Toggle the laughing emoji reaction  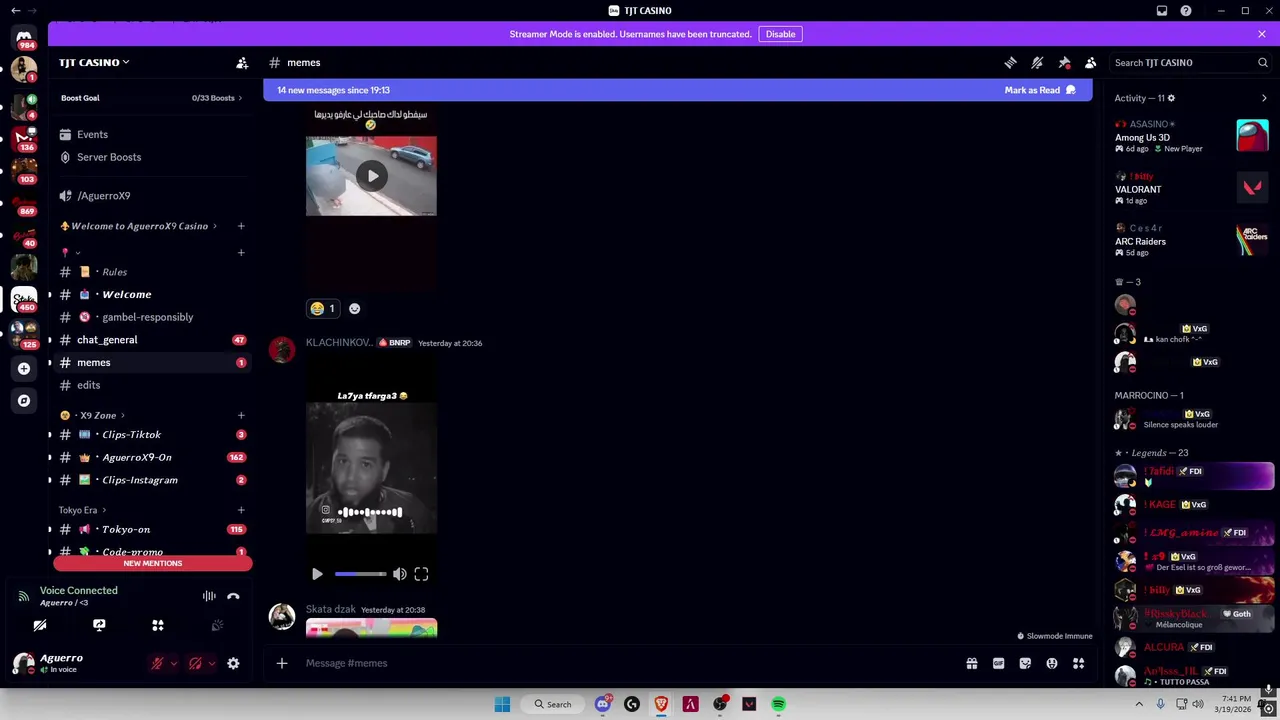tap(323, 308)
